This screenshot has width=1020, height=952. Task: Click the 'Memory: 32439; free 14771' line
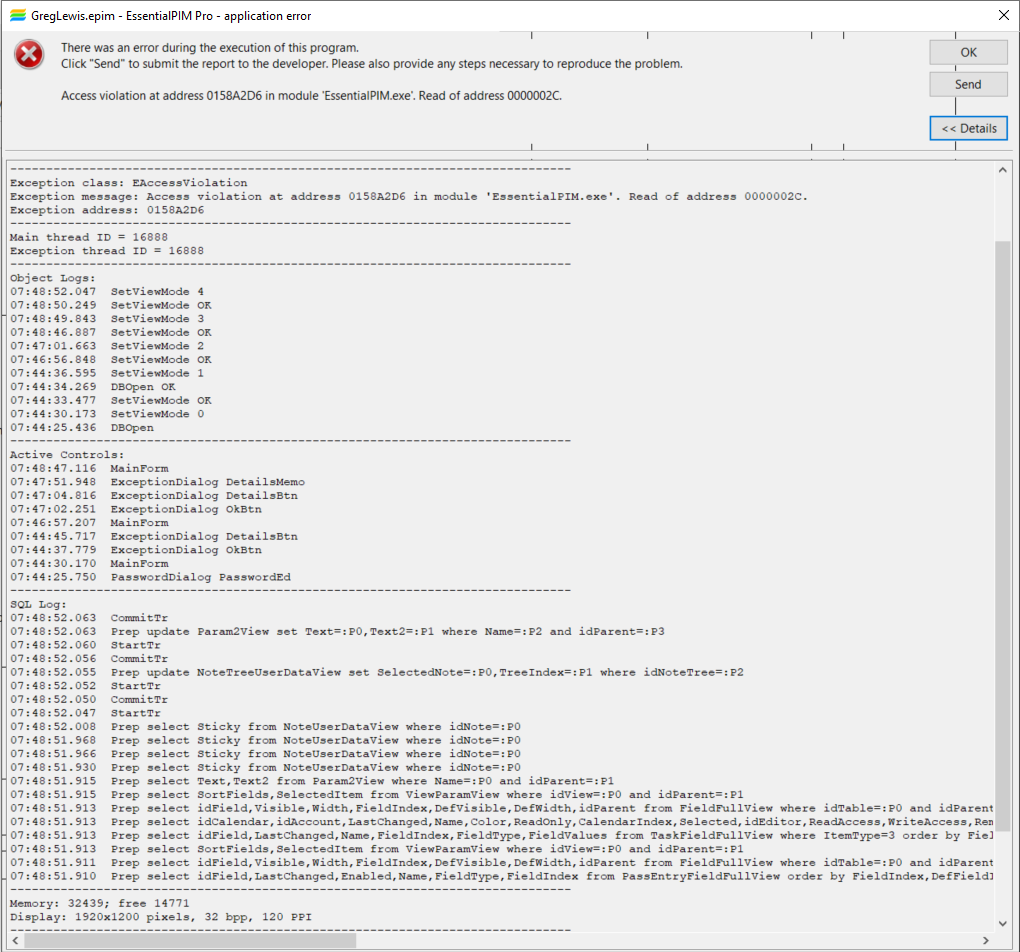click(x=100, y=904)
